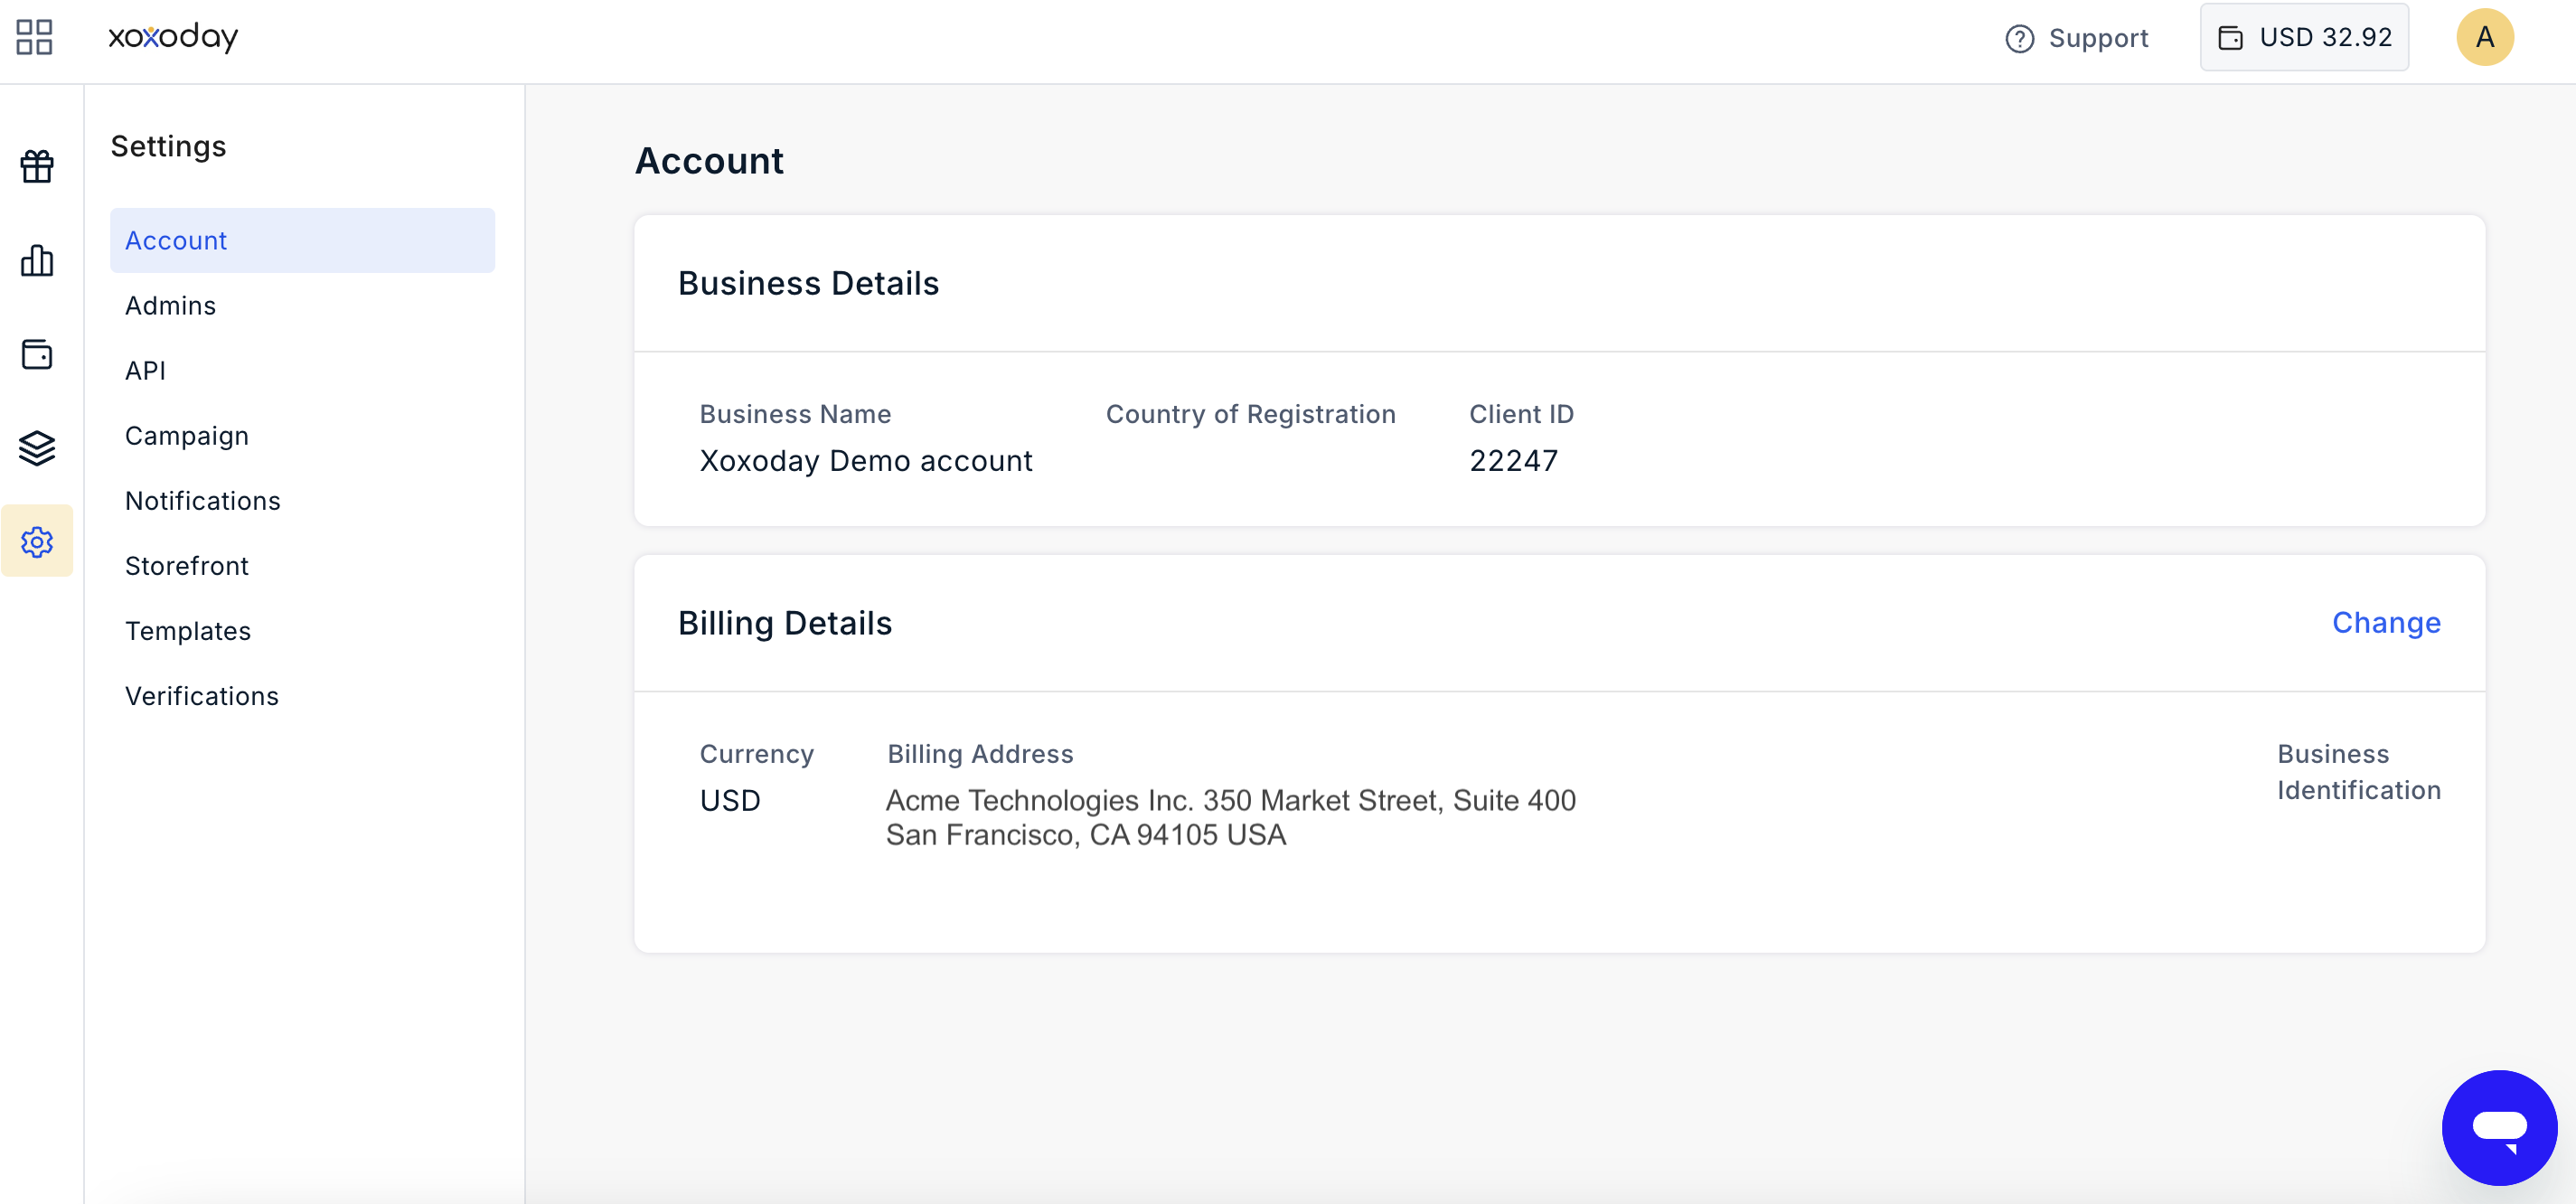The image size is (2576, 1204).
Task: Click the USD 32.92 wallet balance button
Action: 2304,37
